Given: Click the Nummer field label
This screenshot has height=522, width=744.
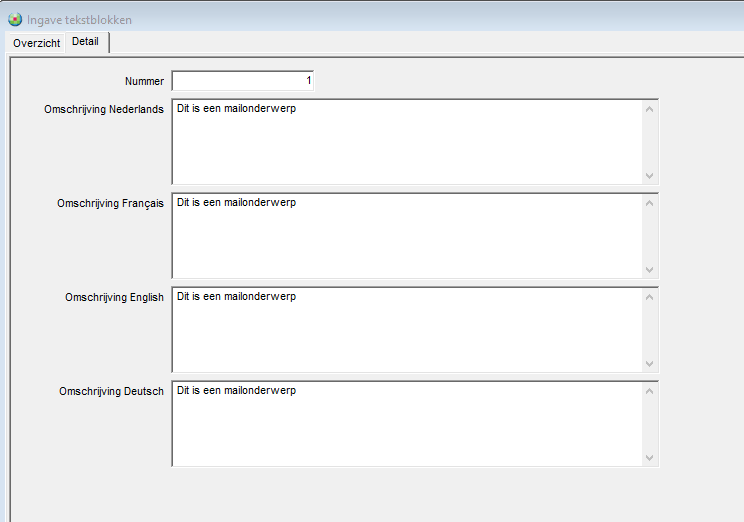Looking at the screenshot, I should point(144,81).
